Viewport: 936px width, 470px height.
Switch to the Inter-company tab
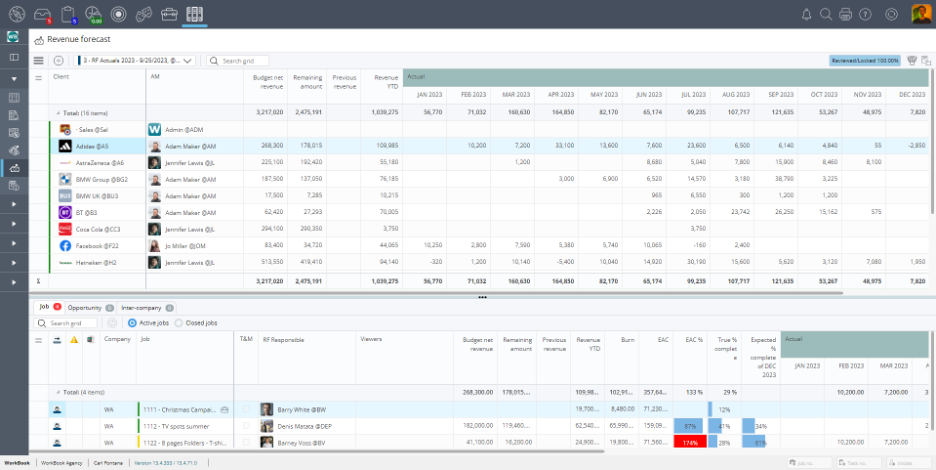pyautogui.click(x=141, y=308)
